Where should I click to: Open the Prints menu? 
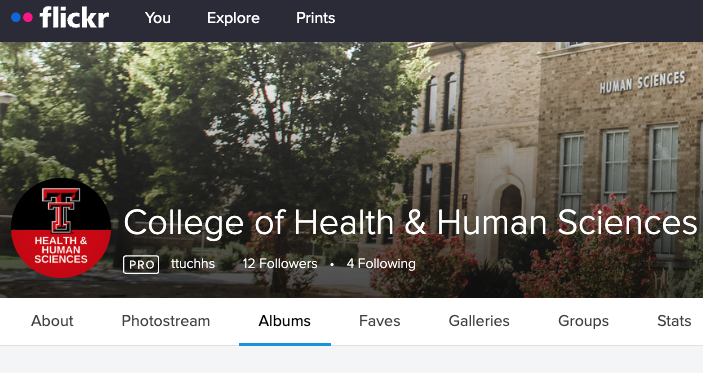click(316, 18)
